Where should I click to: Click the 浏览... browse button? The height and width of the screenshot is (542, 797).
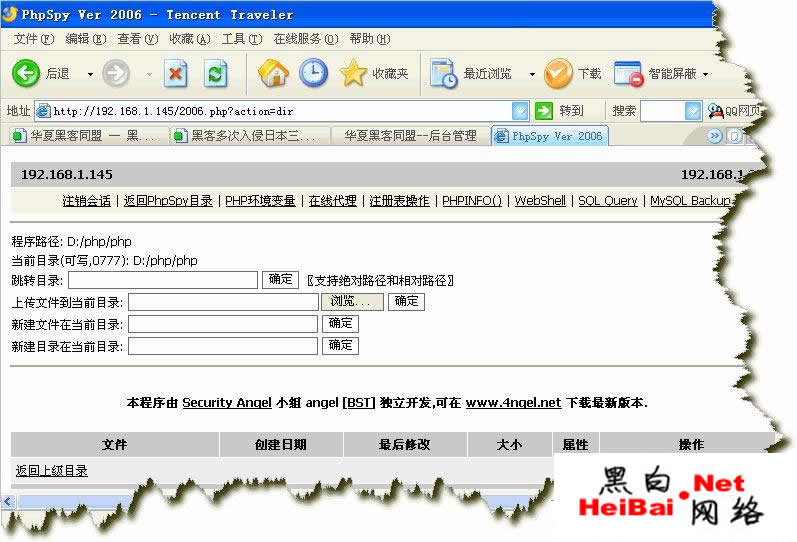(352, 302)
